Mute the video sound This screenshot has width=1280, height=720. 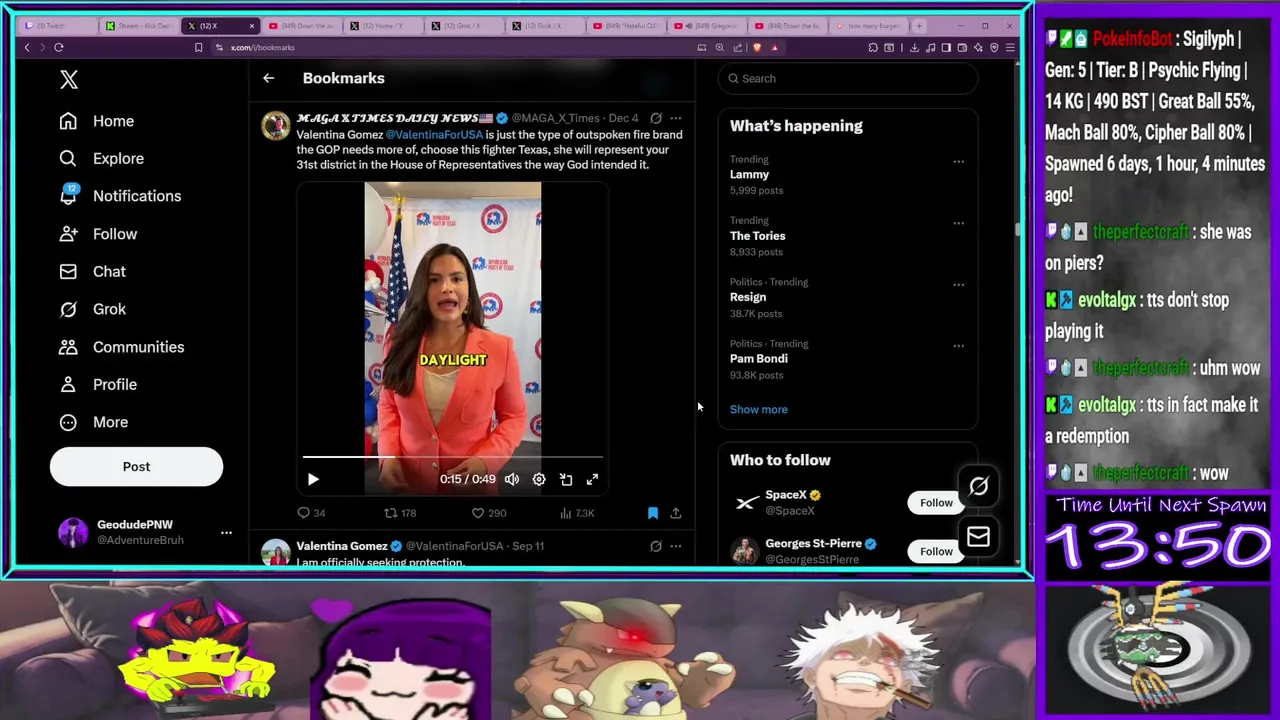click(x=512, y=480)
